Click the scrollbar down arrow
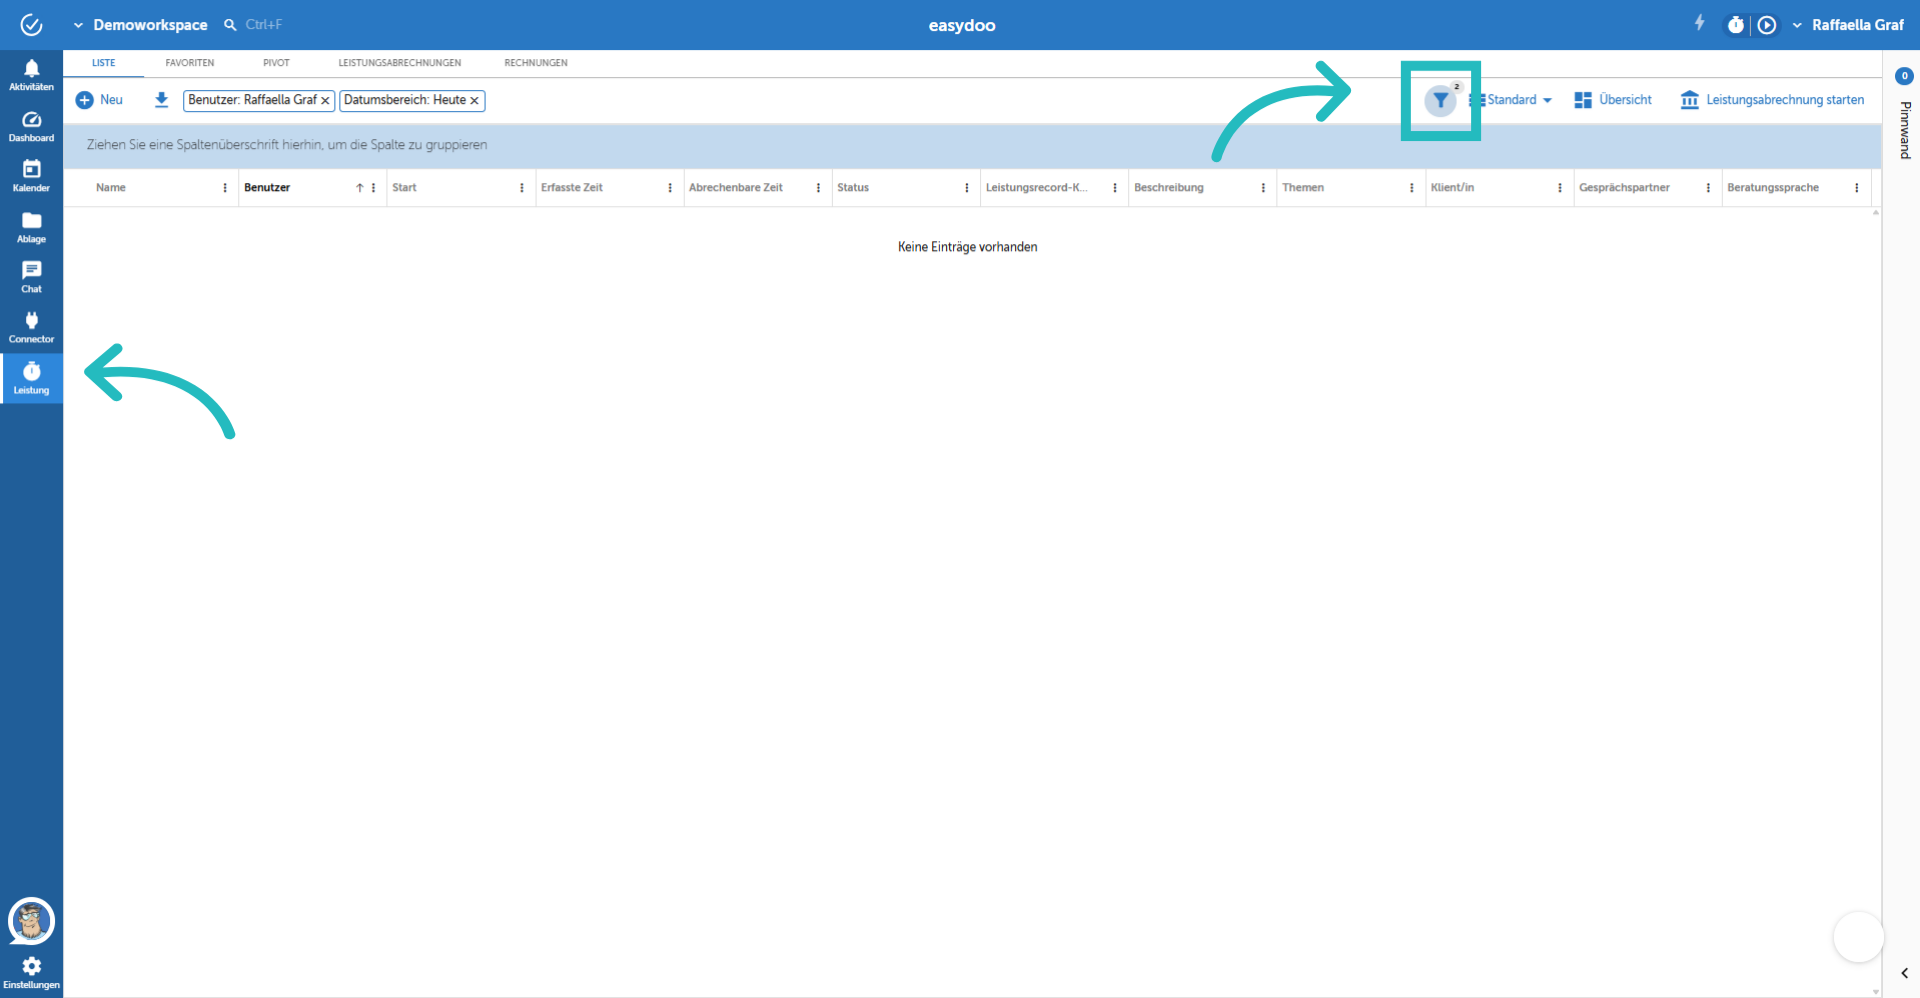1920x998 pixels. click(x=1876, y=992)
